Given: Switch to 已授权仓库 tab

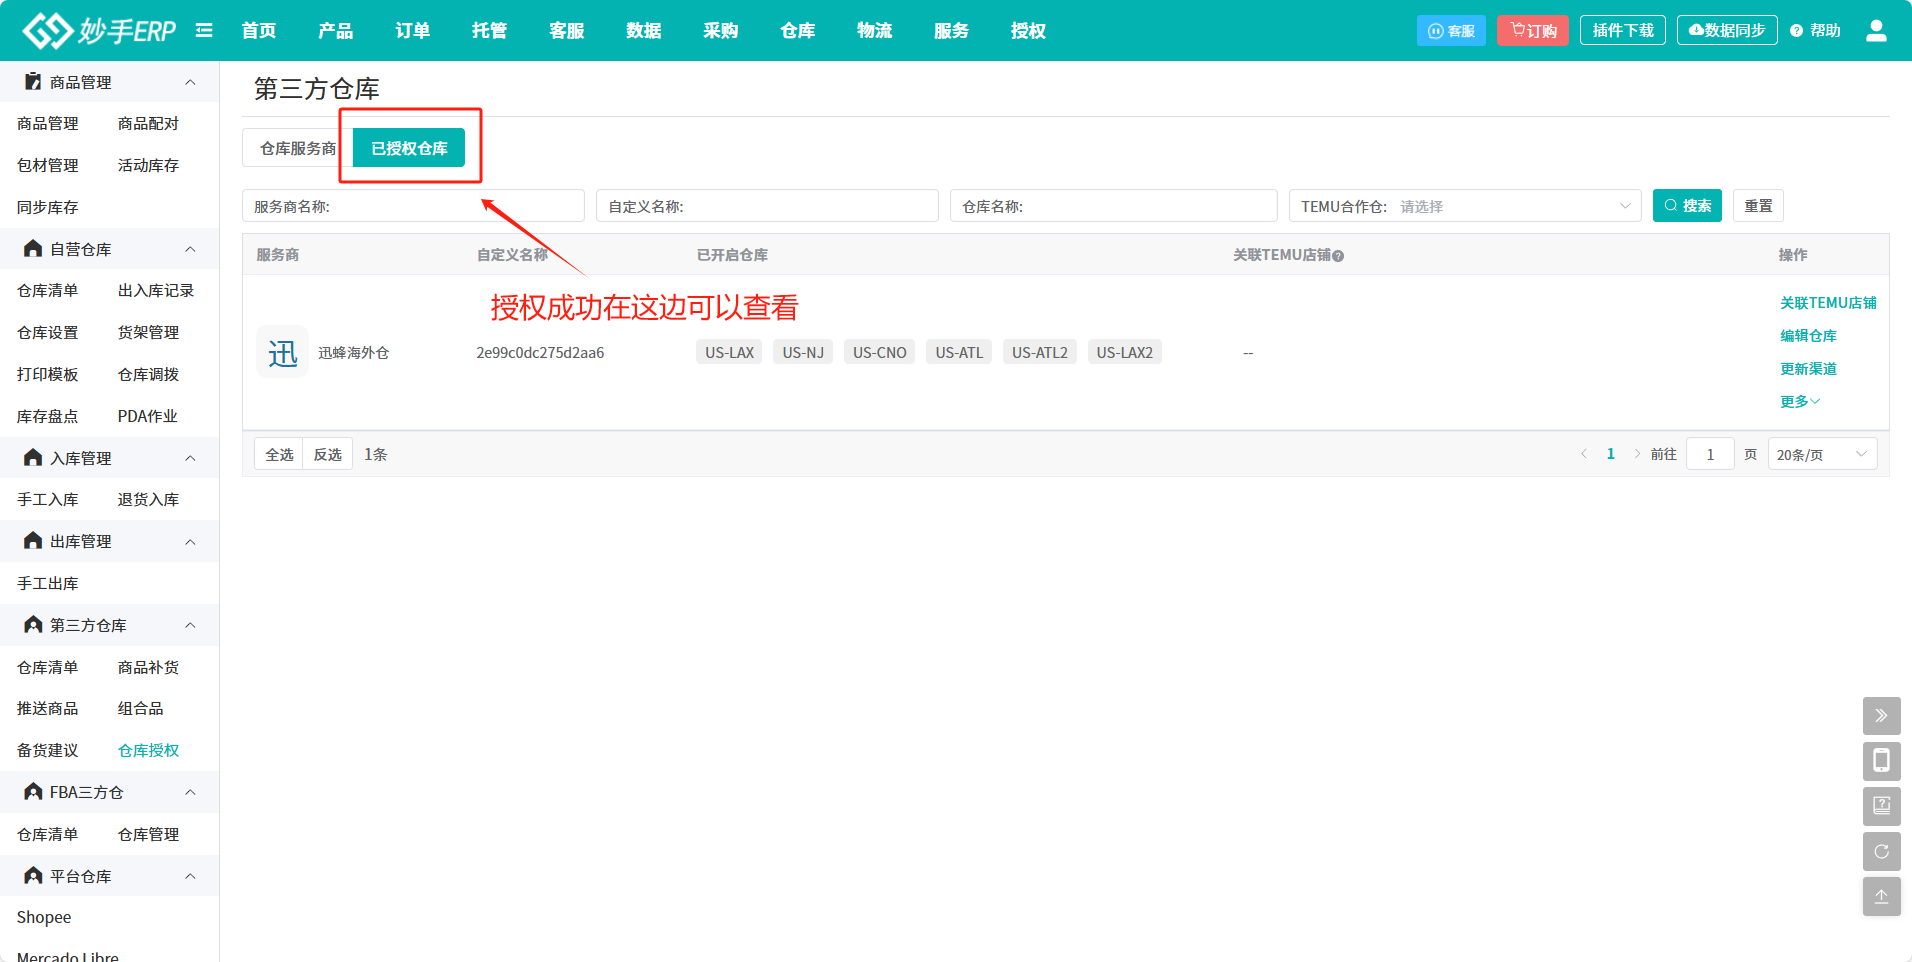Looking at the screenshot, I should click(x=409, y=148).
